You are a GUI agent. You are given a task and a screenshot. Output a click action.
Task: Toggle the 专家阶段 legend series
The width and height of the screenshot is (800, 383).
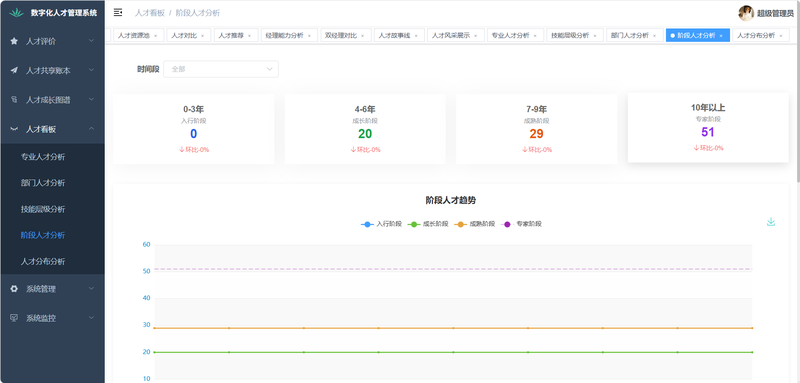point(521,224)
